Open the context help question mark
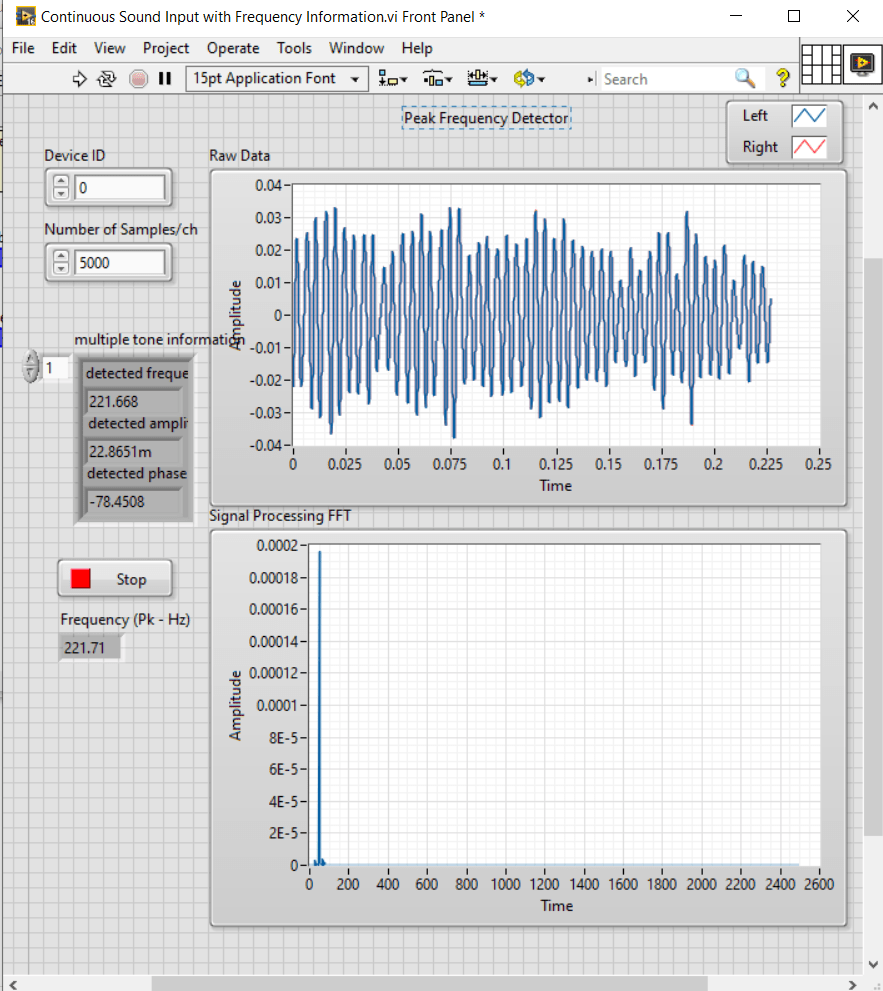 pyautogui.click(x=782, y=78)
